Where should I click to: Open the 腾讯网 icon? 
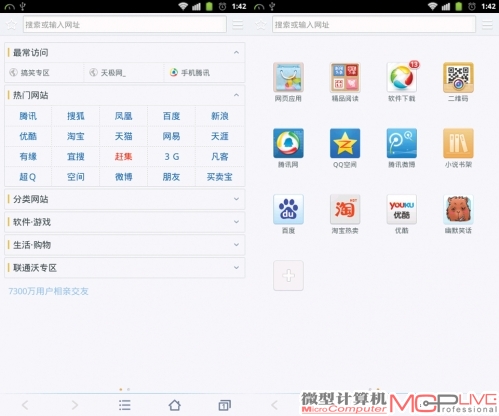(x=288, y=143)
